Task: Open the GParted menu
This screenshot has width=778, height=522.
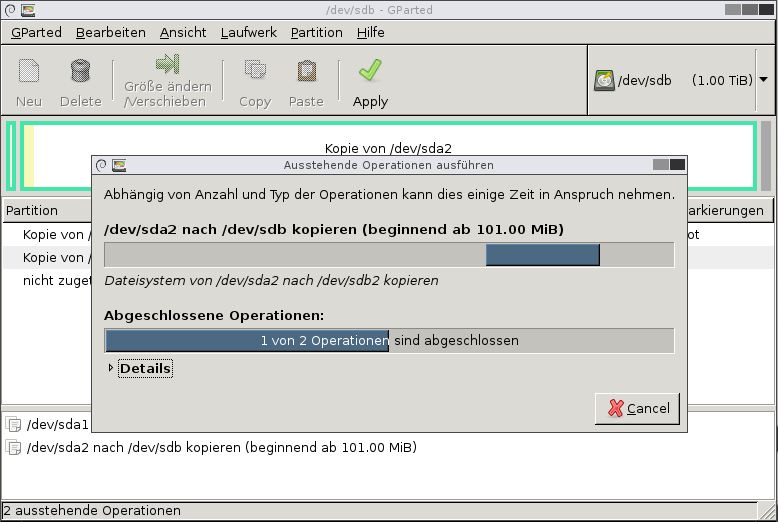Action: 36,32
